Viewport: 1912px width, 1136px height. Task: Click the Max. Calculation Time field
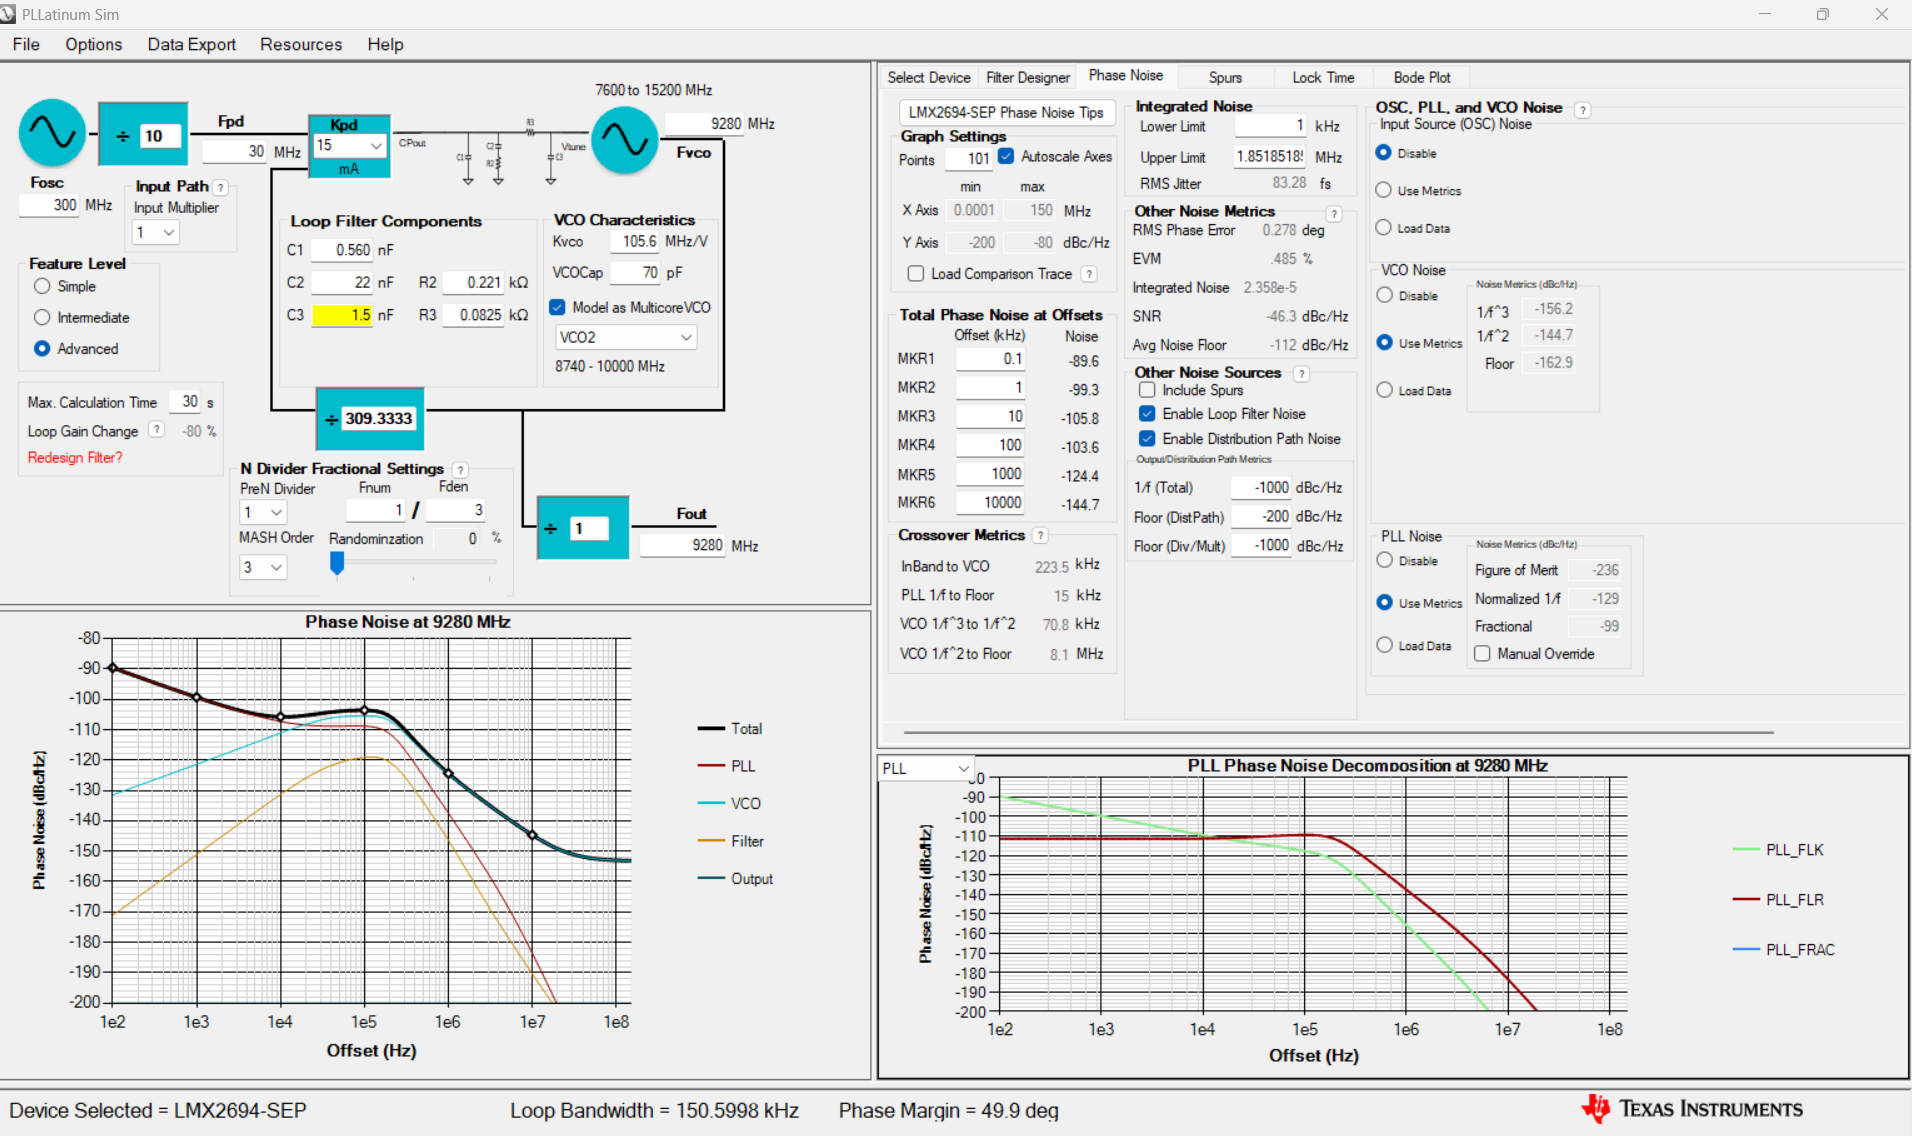click(185, 401)
